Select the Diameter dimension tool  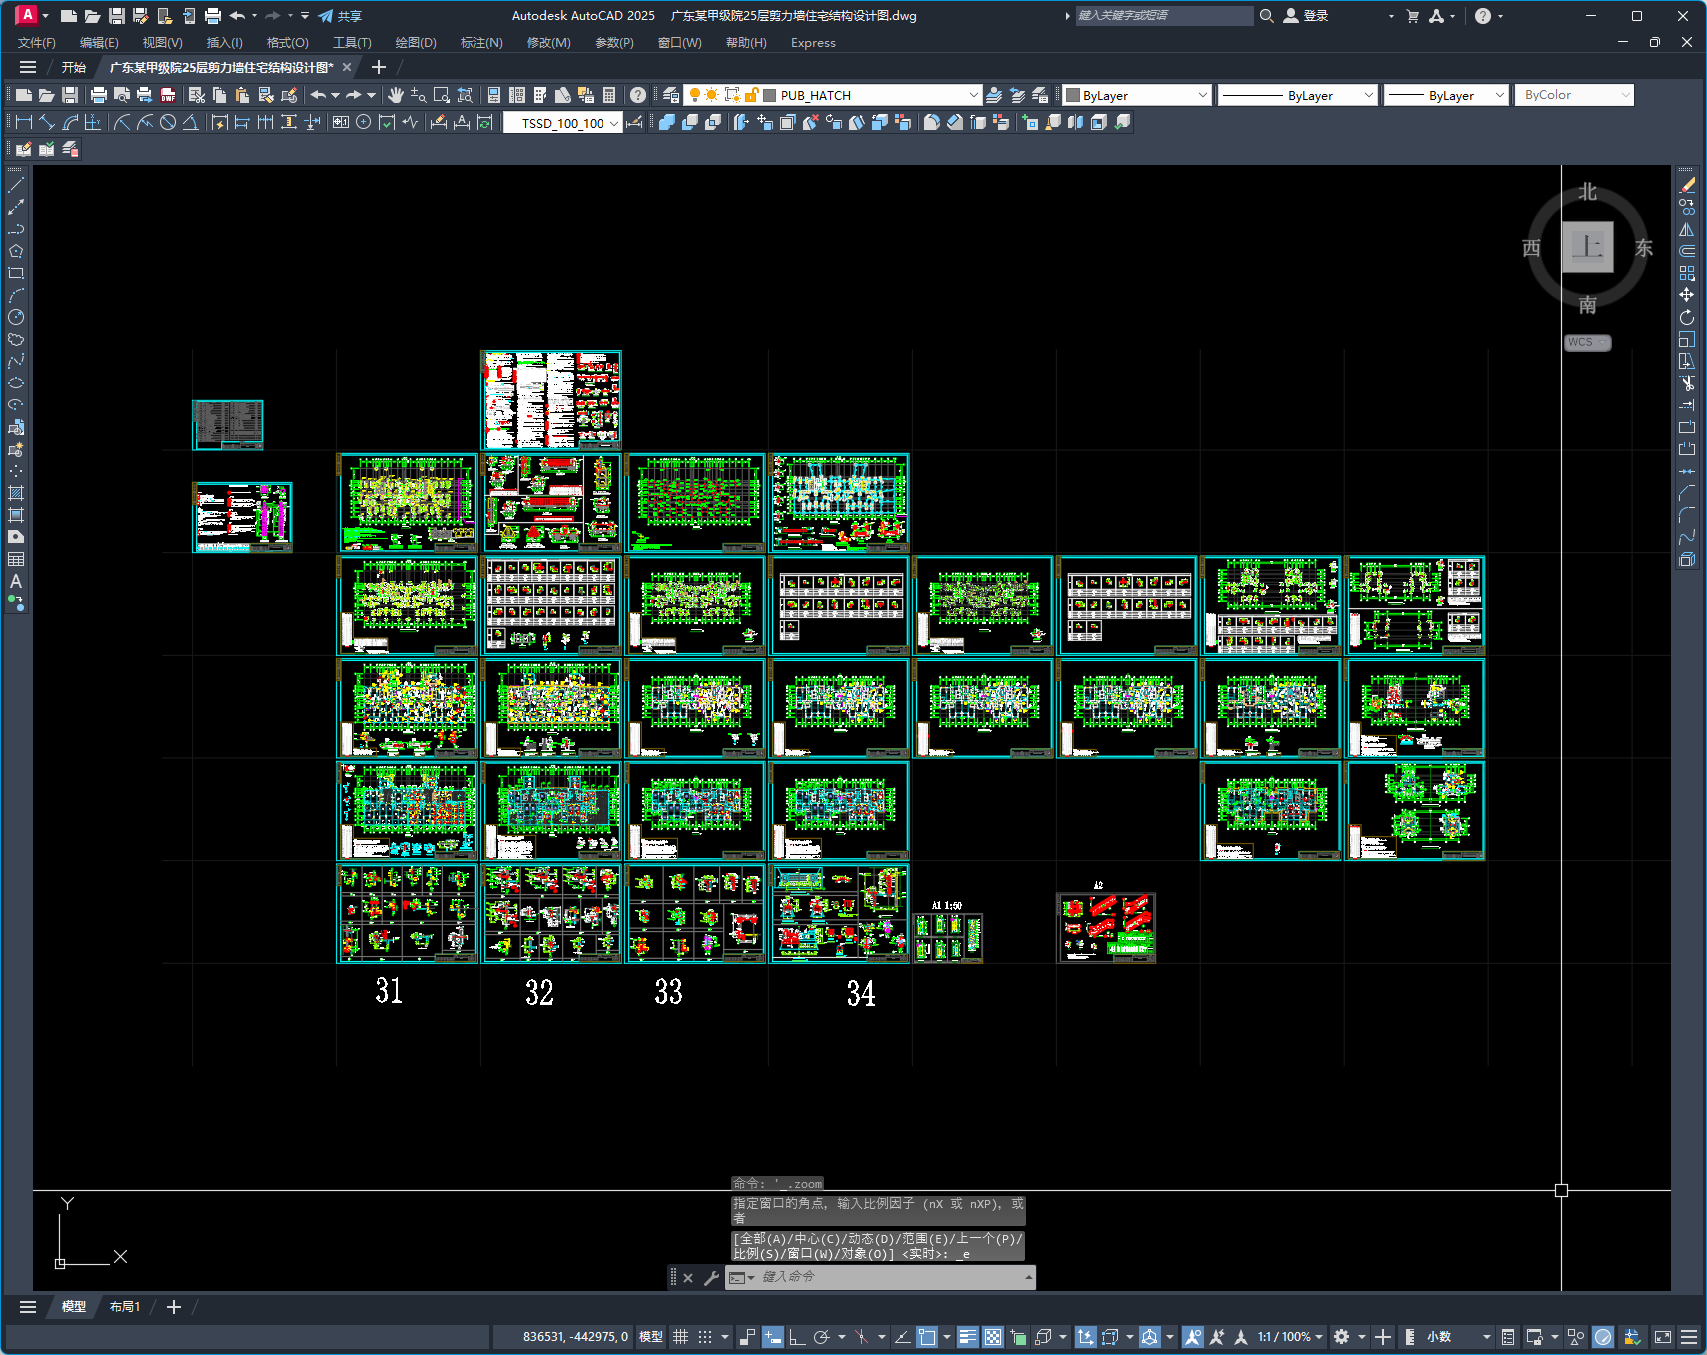click(x=168, y=122)
